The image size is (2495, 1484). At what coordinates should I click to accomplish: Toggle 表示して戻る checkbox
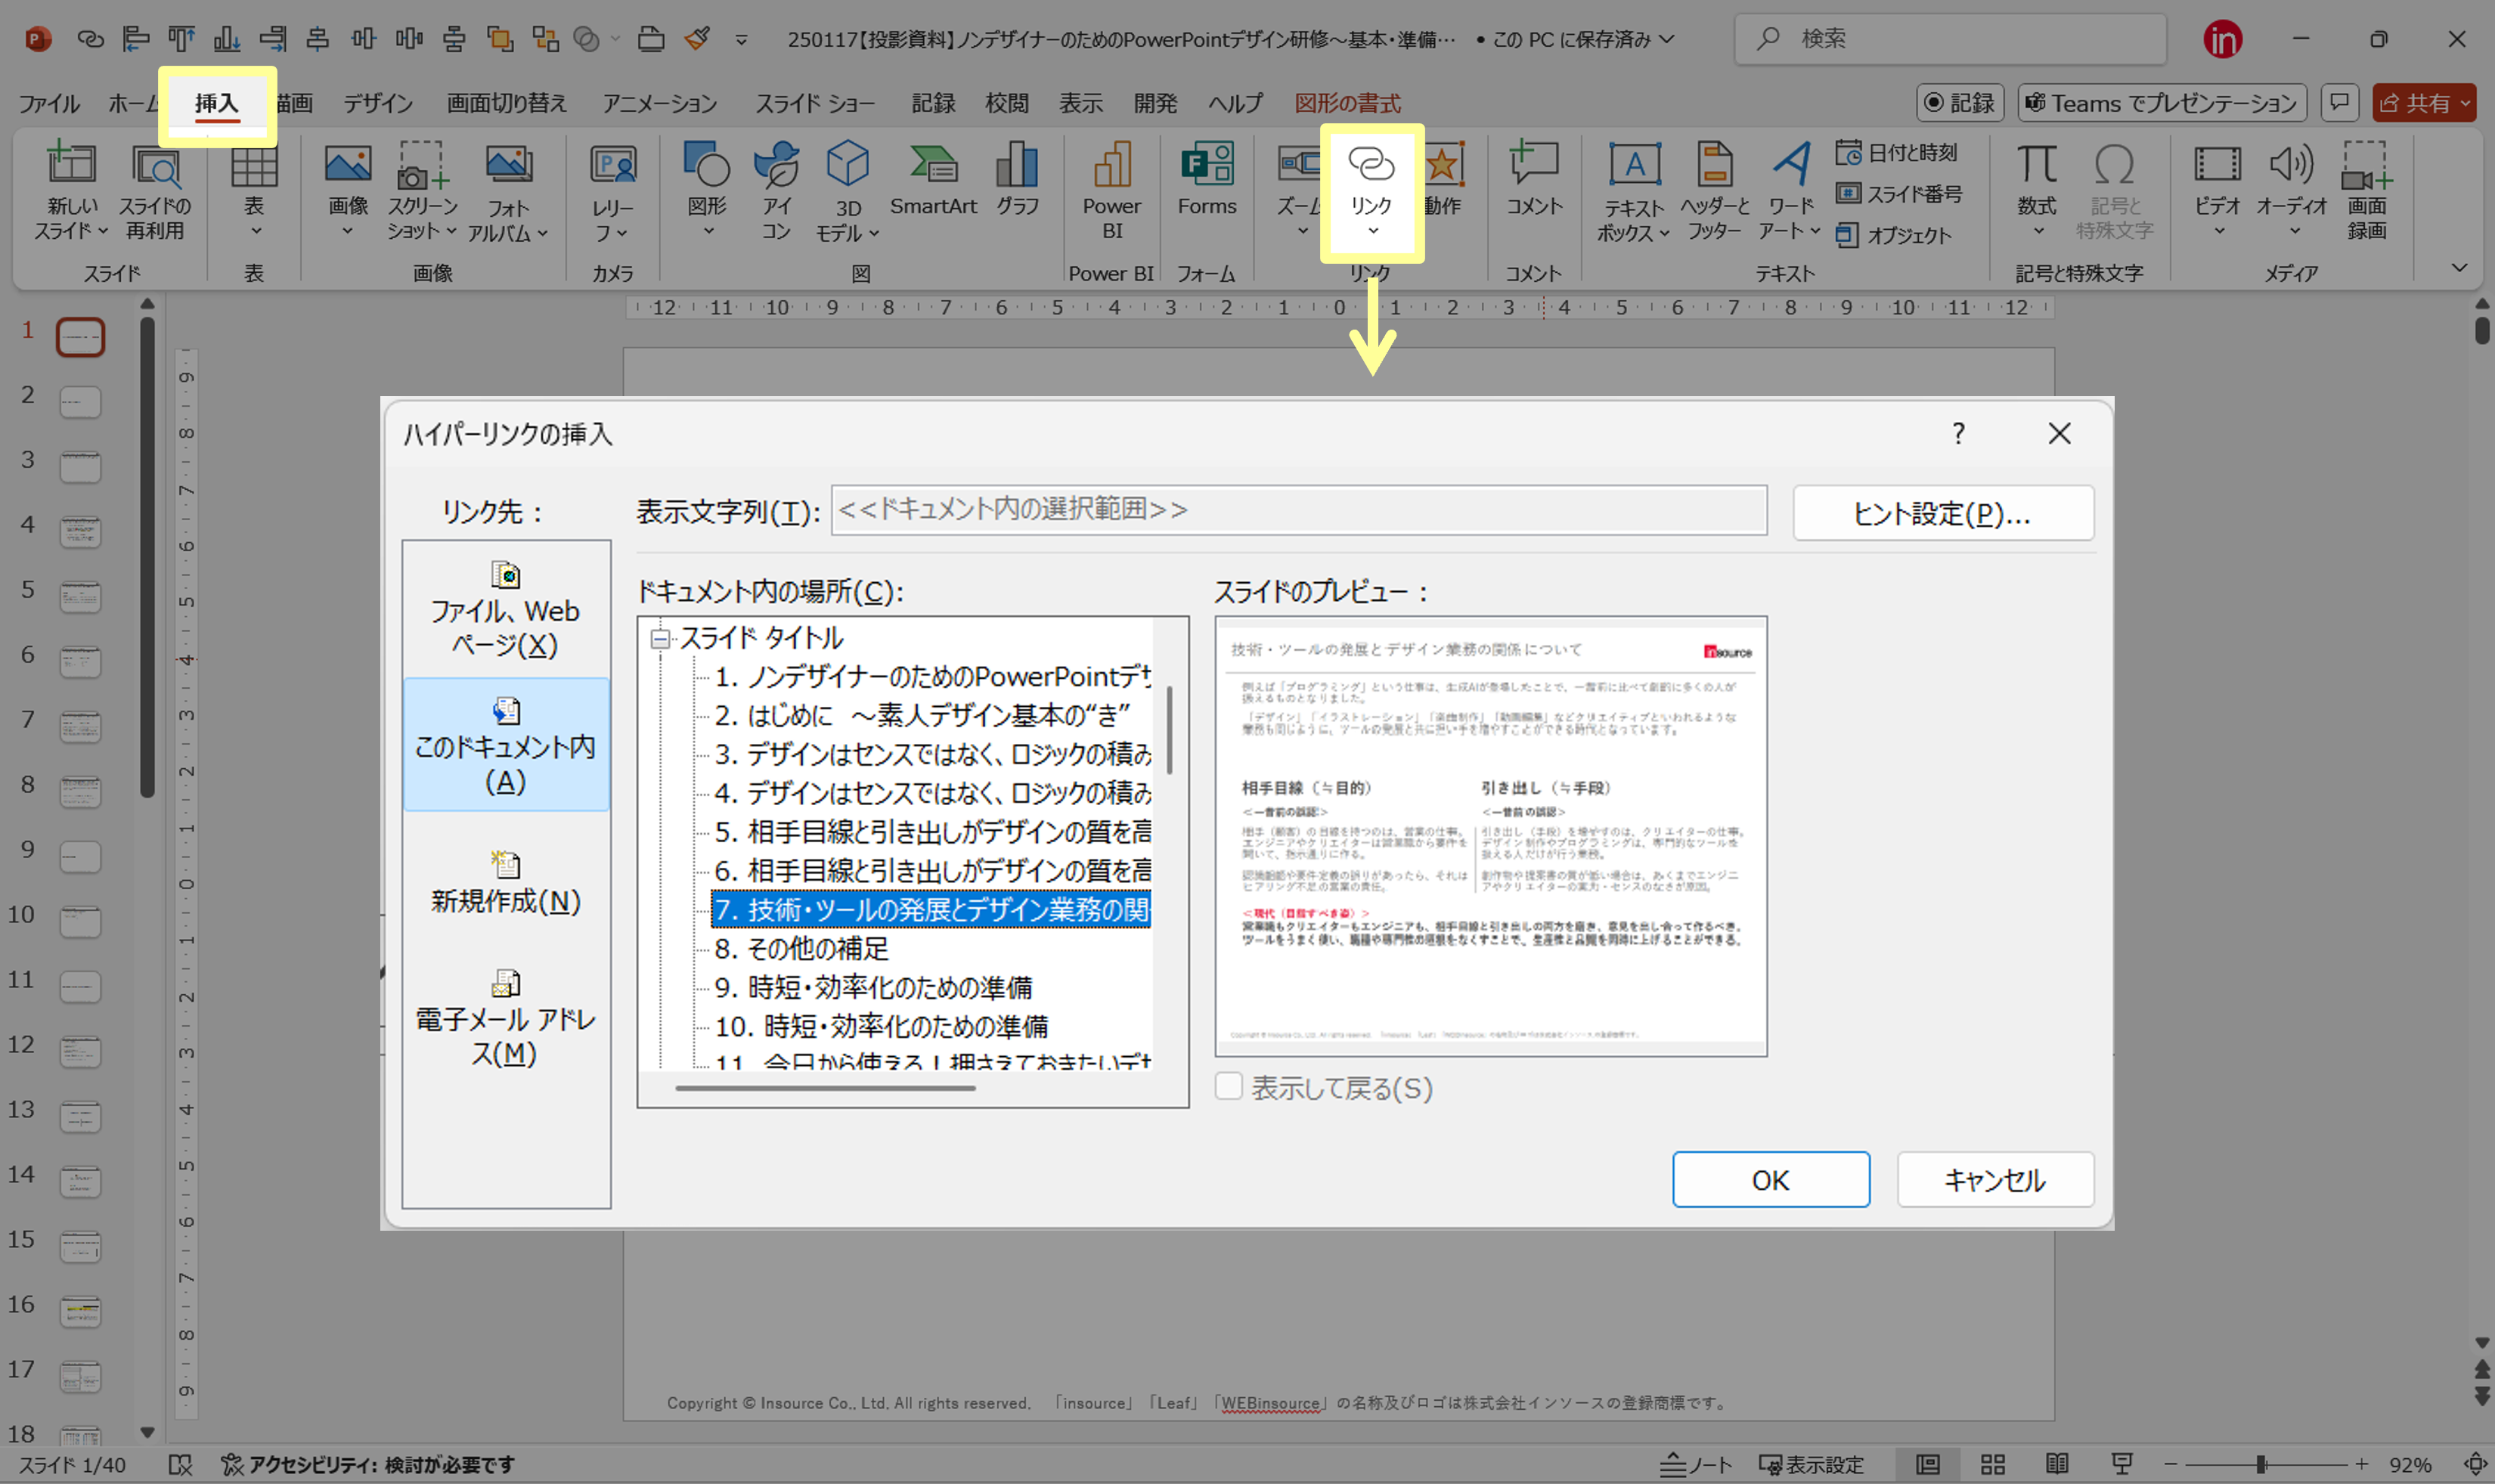coord(1229,1086)
